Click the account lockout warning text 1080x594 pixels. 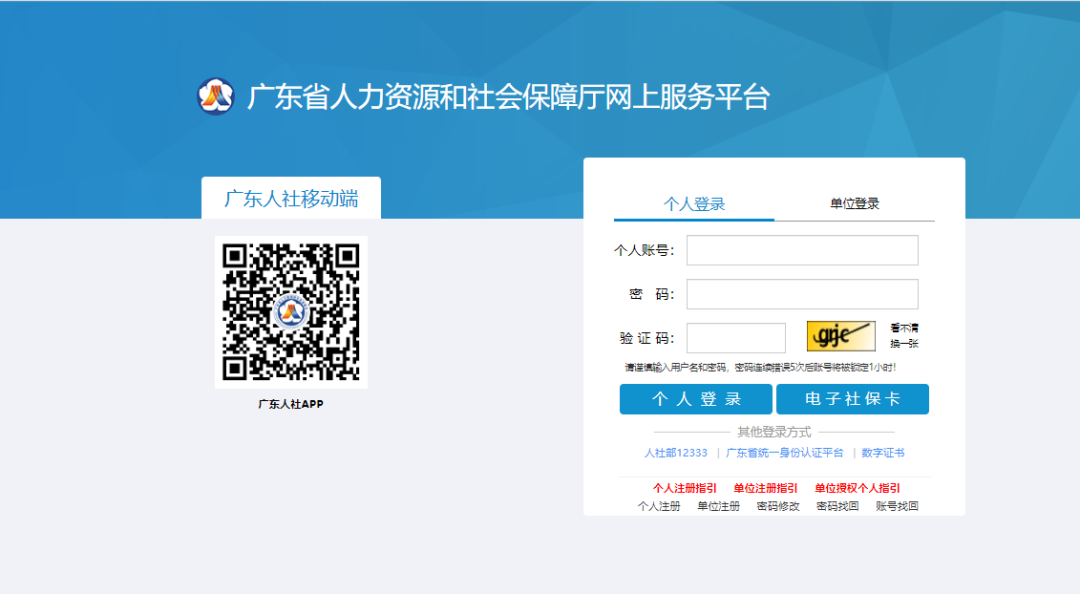(x=760, y=367)
